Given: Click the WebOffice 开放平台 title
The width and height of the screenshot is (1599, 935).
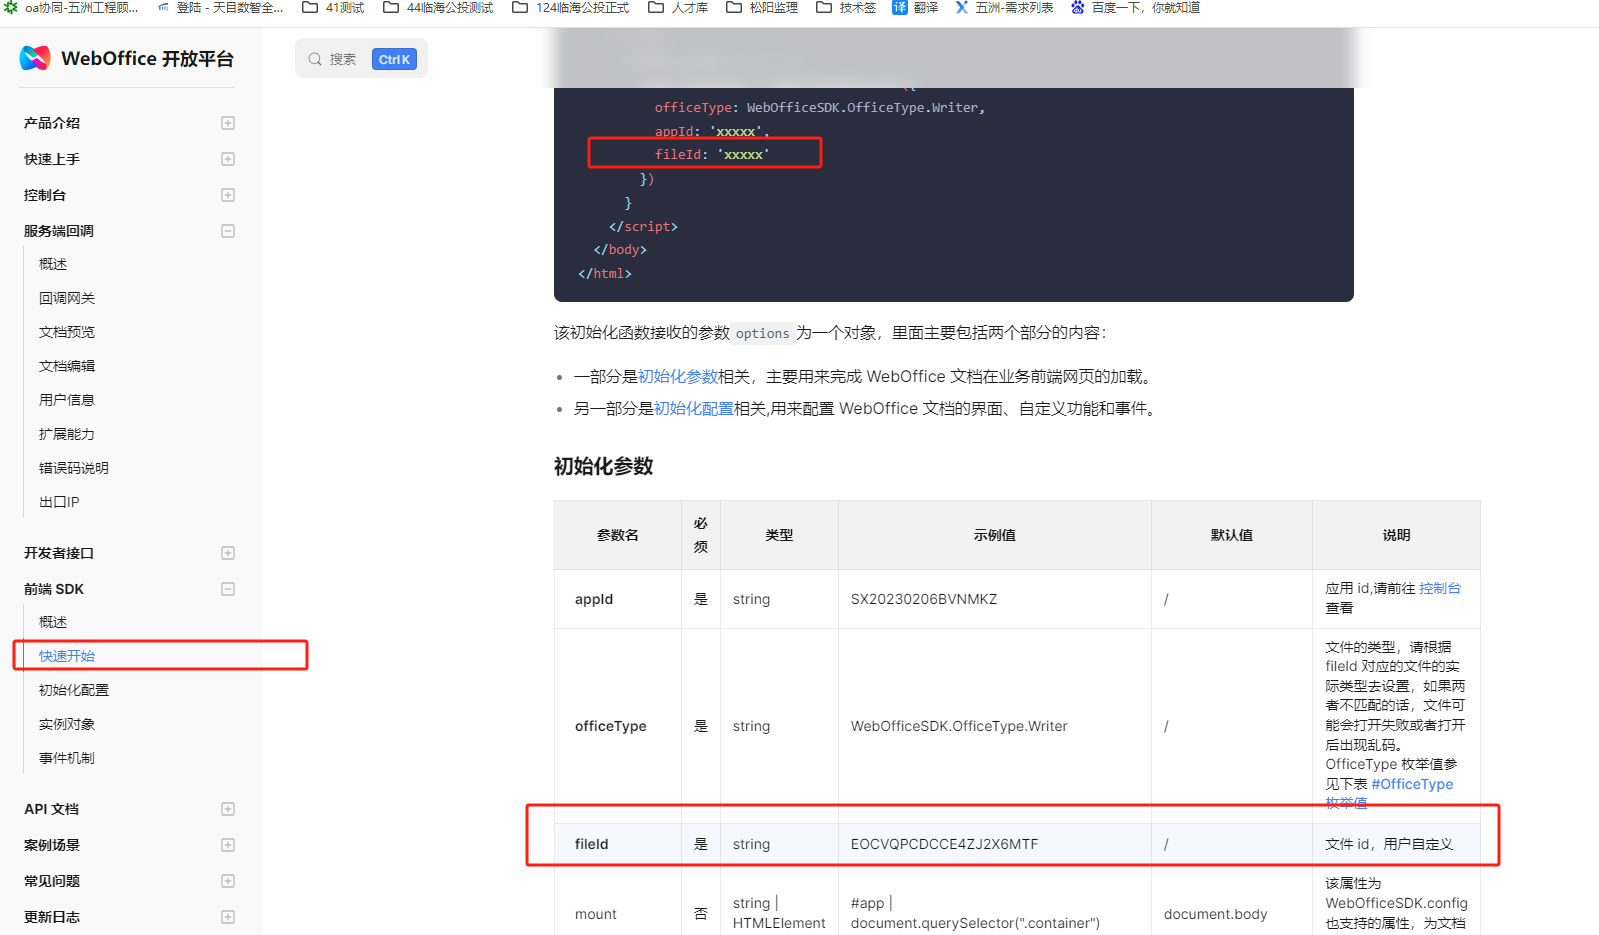Looking at the screenshot, I should 147,58.
